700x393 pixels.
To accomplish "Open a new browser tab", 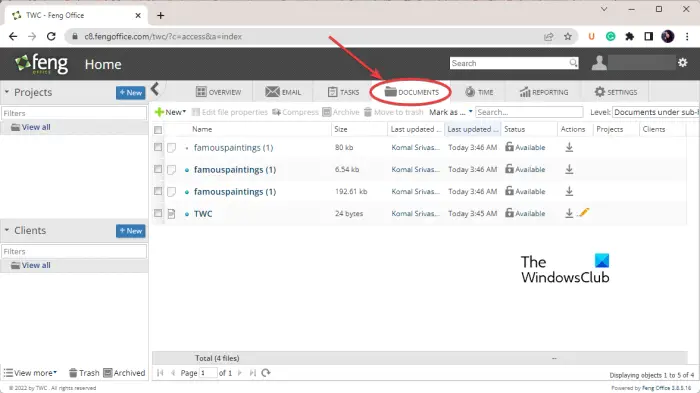I will coord(160,15).
